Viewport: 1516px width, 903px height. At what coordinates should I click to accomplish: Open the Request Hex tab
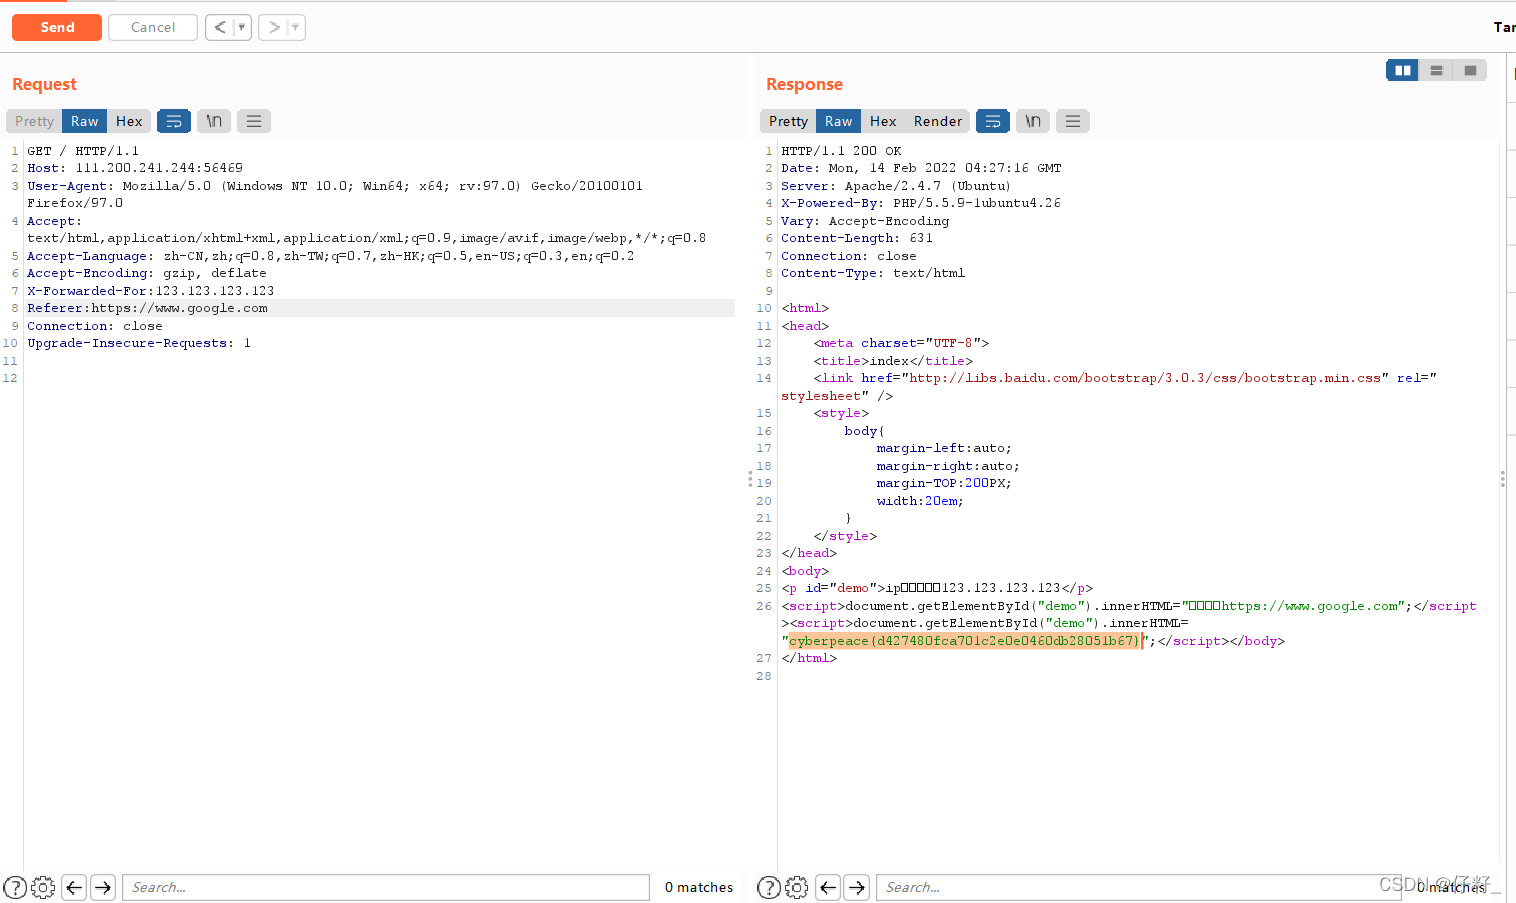tap(129, 121)
